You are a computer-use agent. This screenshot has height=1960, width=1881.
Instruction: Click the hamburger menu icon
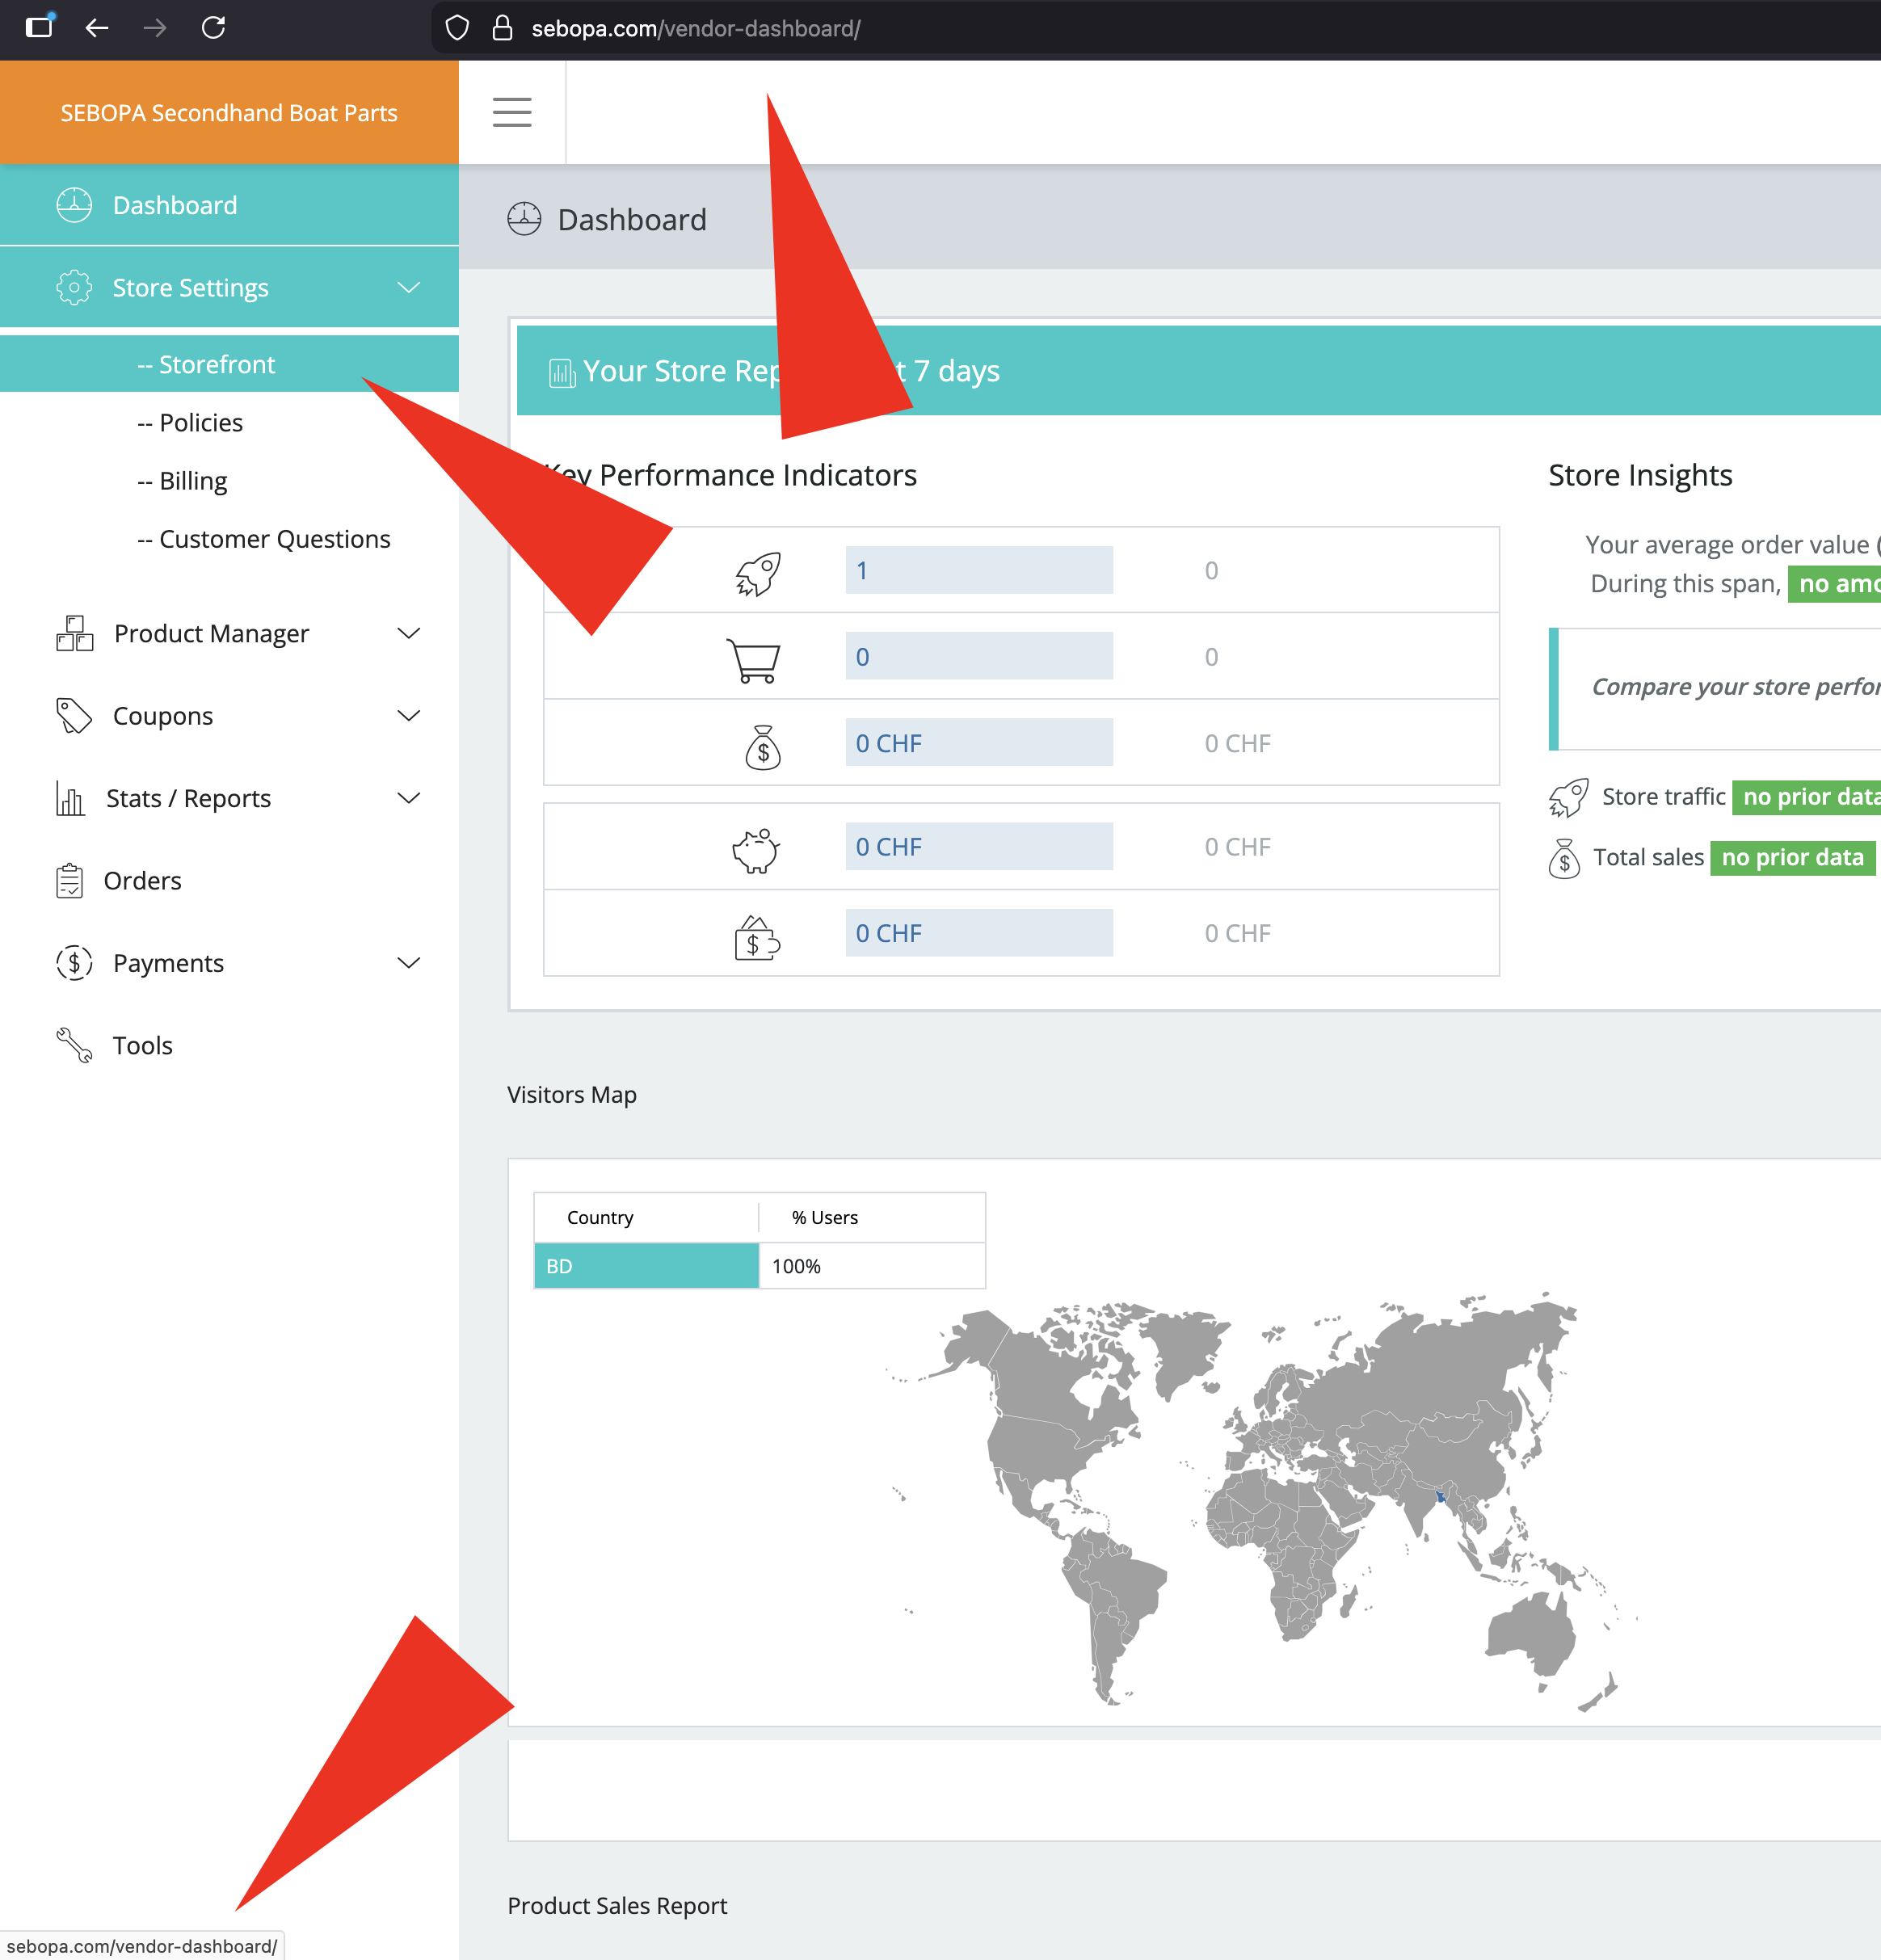coord(511,112)
